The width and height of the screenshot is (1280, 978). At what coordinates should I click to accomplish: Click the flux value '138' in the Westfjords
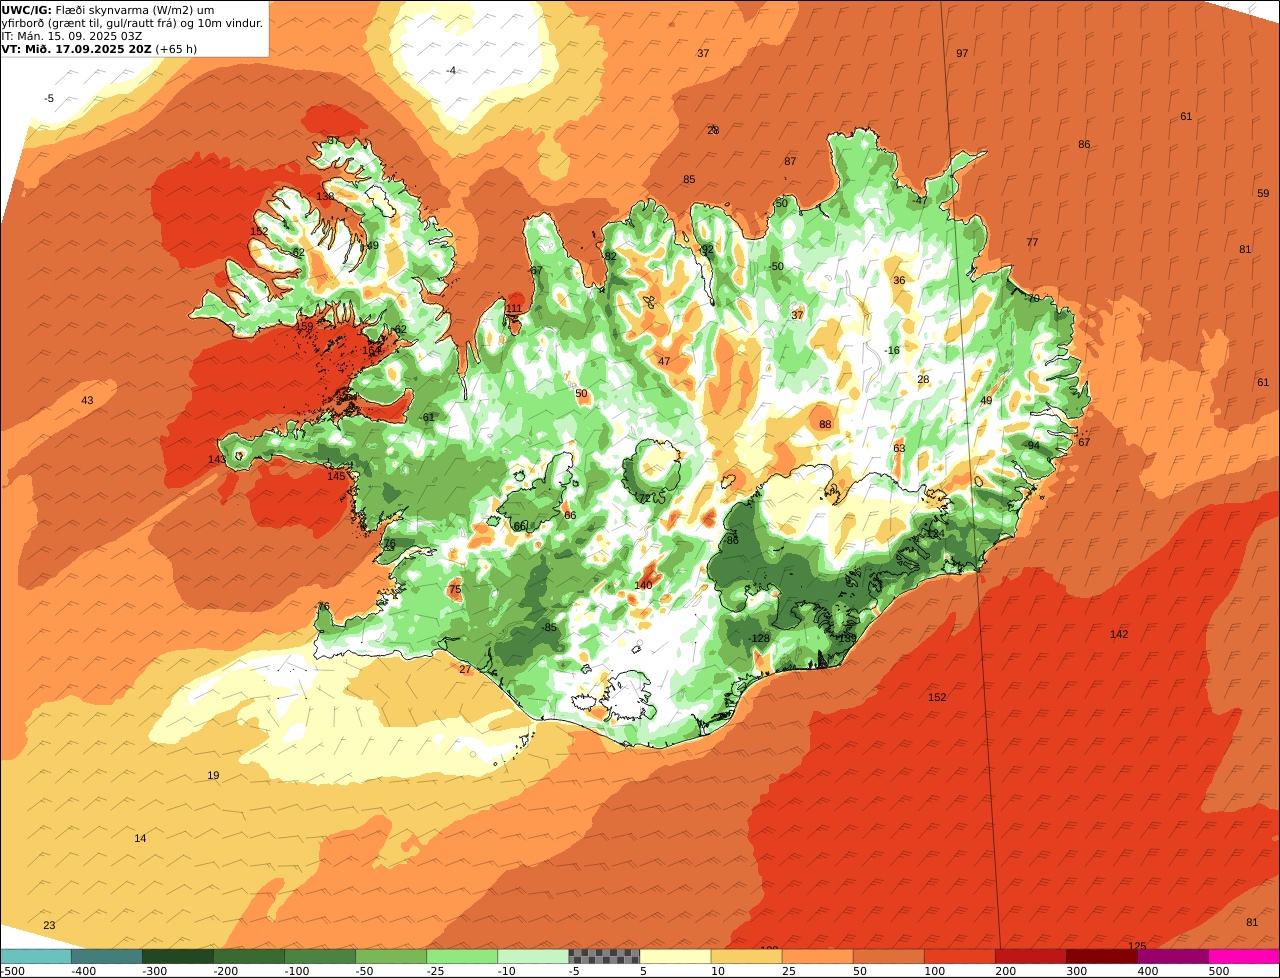325,196
